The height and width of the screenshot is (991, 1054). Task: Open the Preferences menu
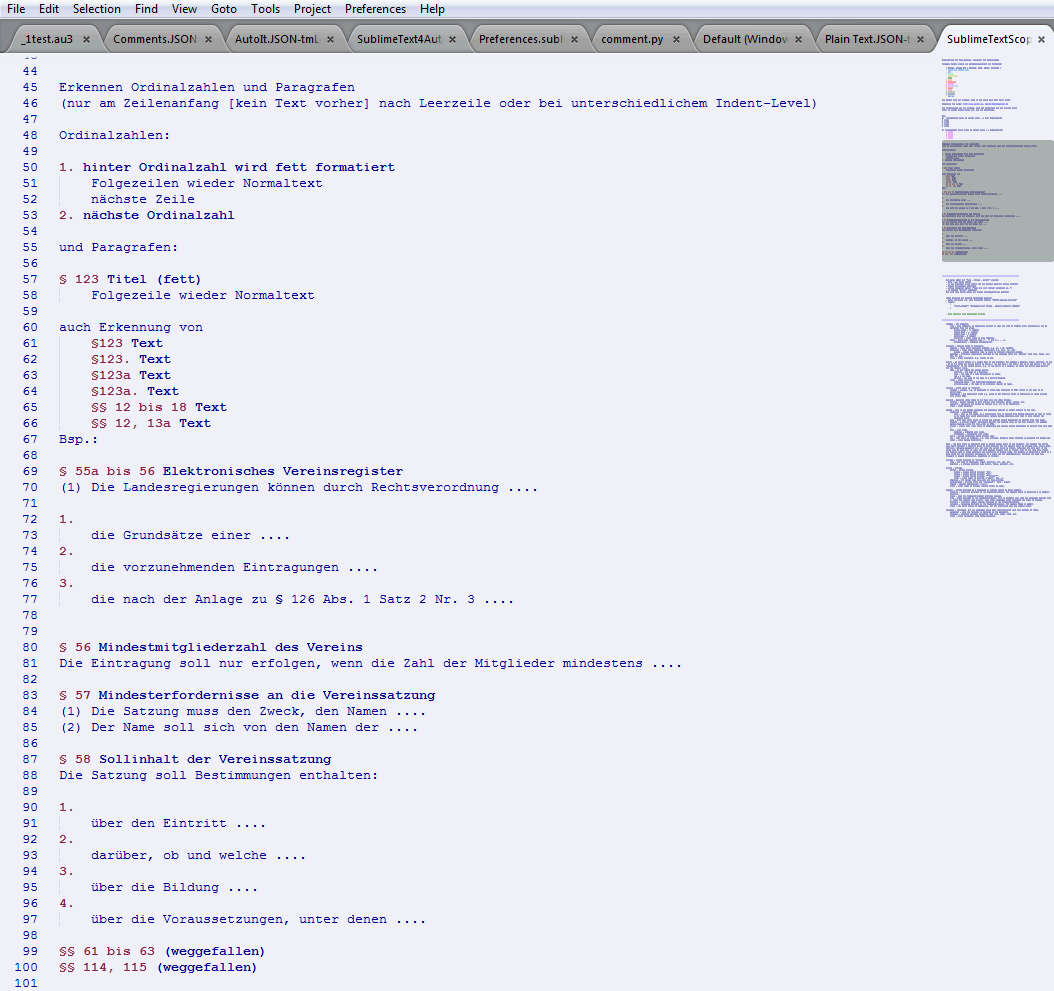coord(375,9)
